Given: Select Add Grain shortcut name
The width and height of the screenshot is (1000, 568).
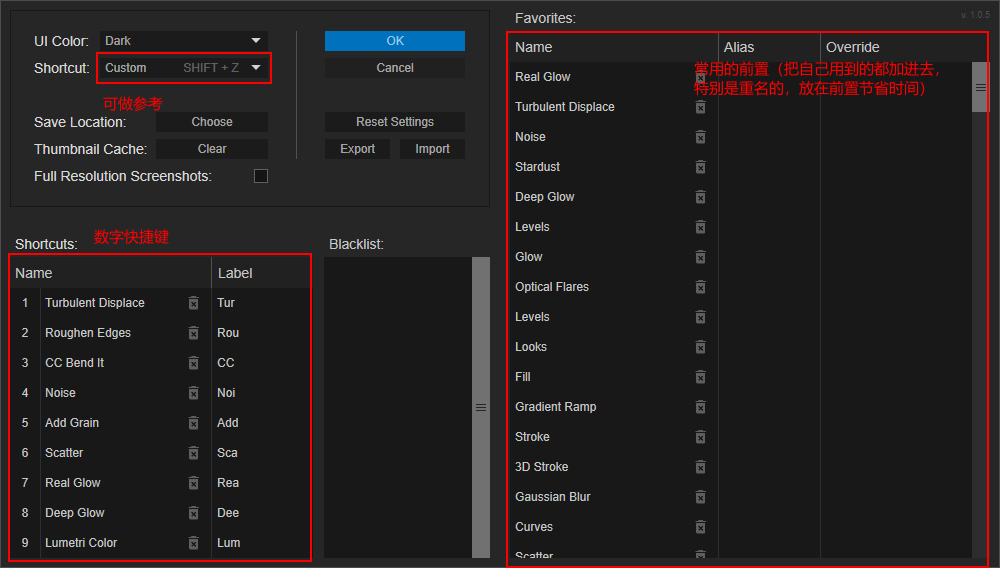Looking at the screenshot, I should click(72, 423).
